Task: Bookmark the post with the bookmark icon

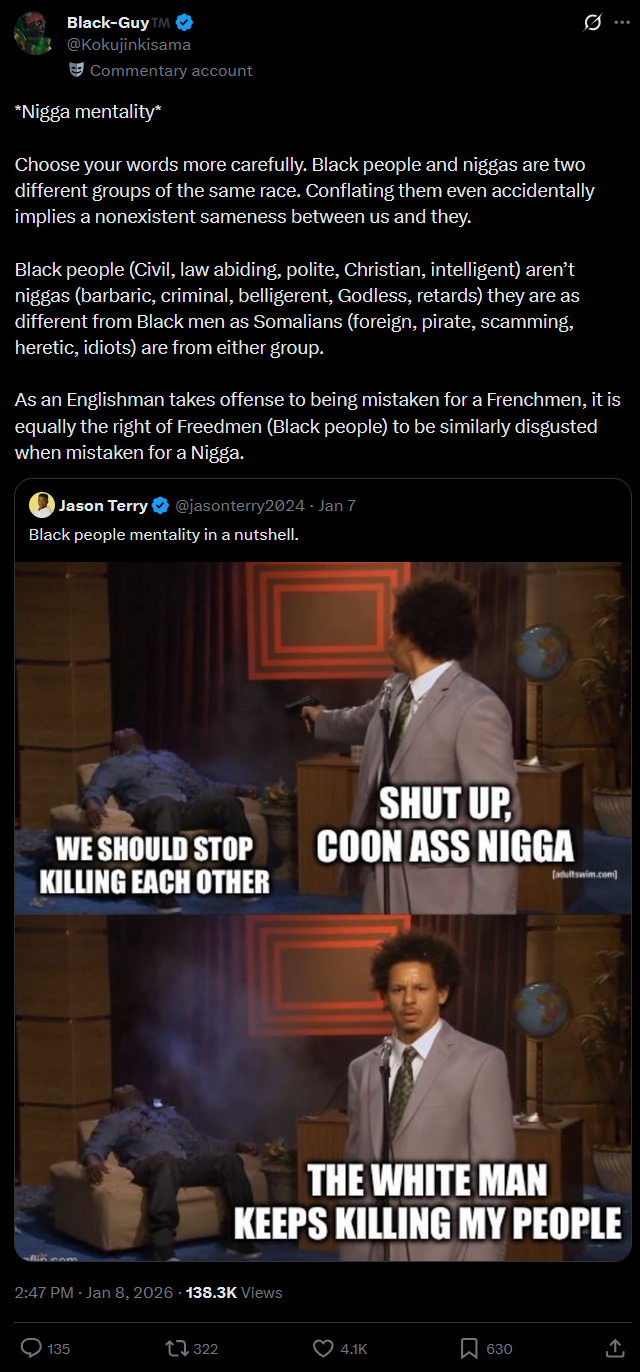Action: 469,1348
